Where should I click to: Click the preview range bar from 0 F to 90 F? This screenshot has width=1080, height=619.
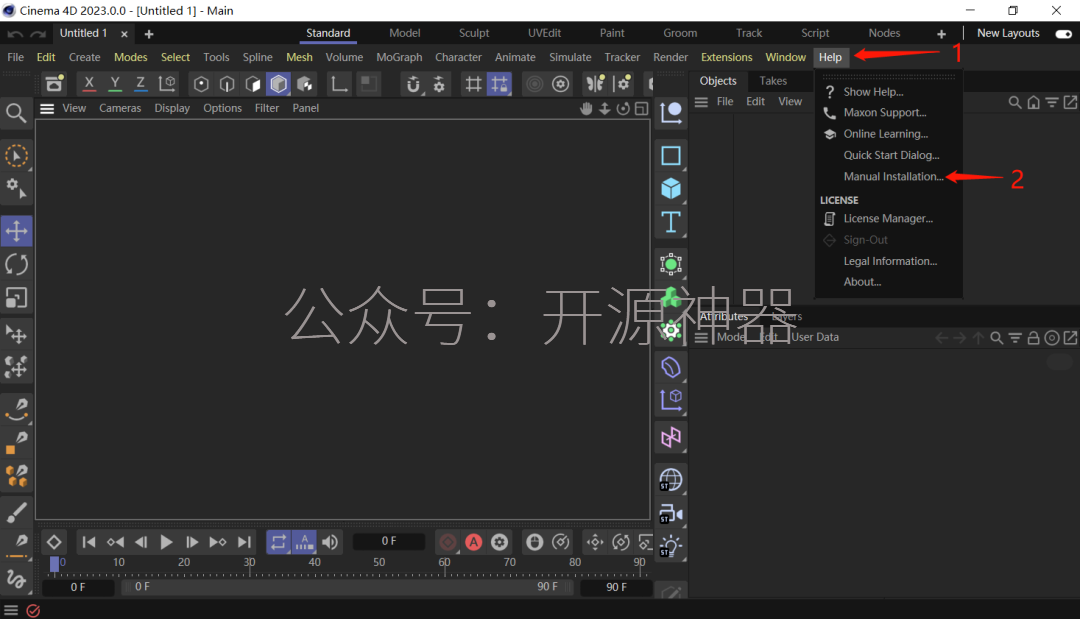coord(346,587)
